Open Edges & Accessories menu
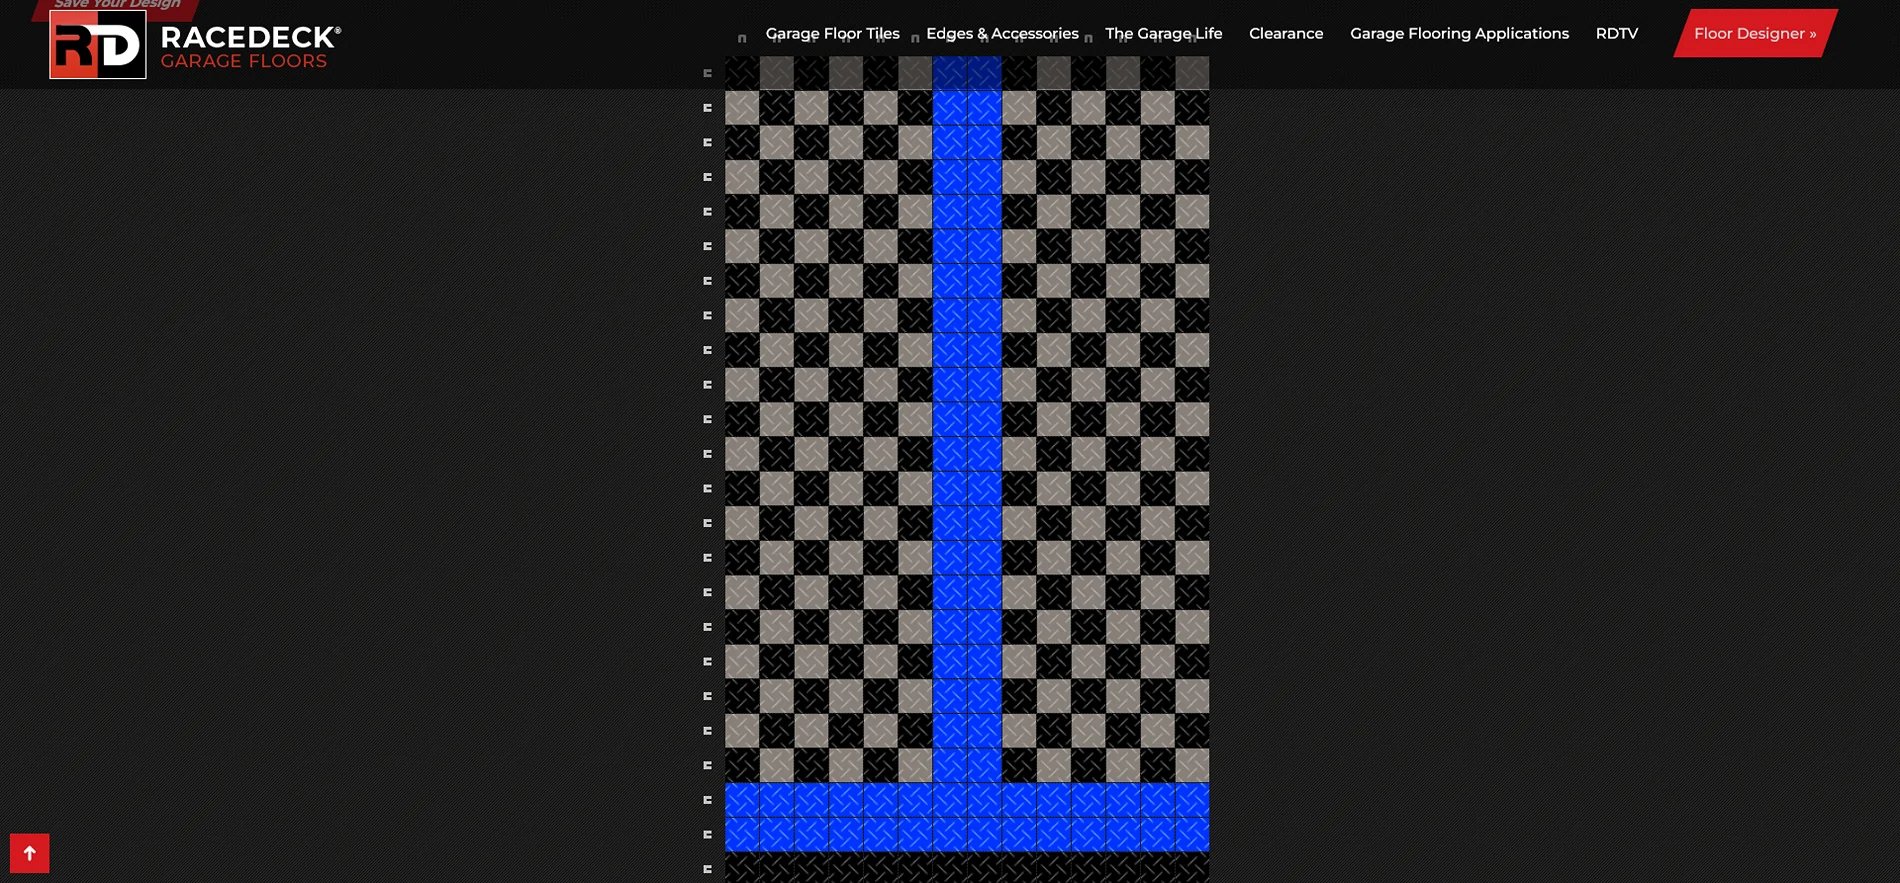The width and height of the screenshot is (1900, 883). coord(1002,34)
